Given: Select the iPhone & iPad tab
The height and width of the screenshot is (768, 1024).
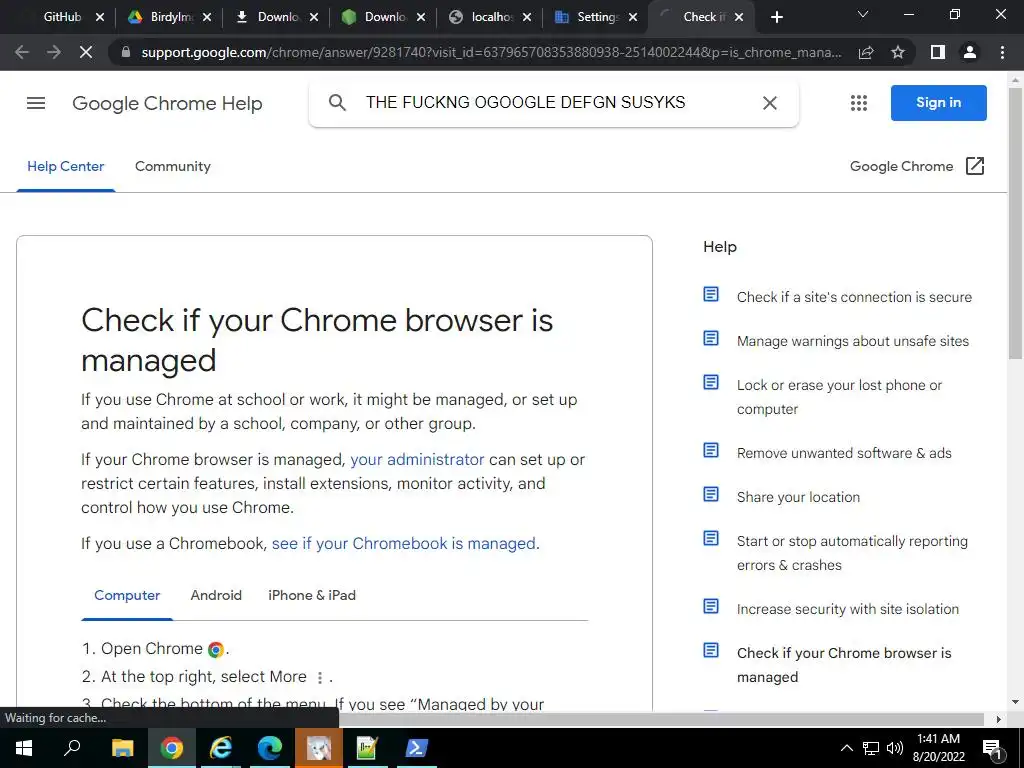Looking at the screenshot, I should (312, 596).
